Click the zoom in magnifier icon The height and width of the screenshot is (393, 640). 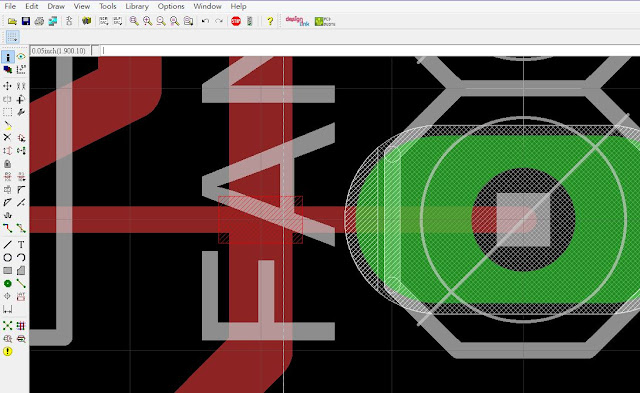click(x=147, y=21)
